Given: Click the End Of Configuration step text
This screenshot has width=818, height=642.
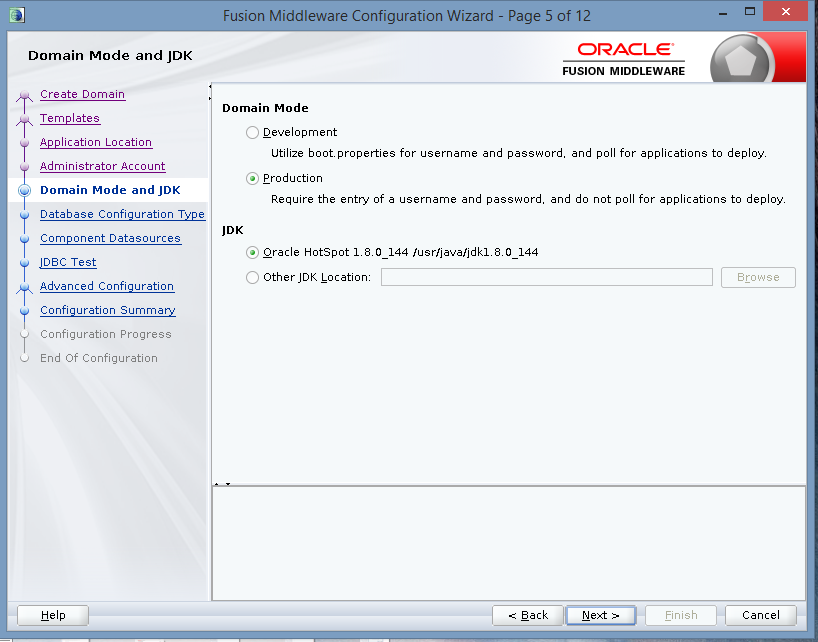Looking at the screenshot, I should click(99, 358).
